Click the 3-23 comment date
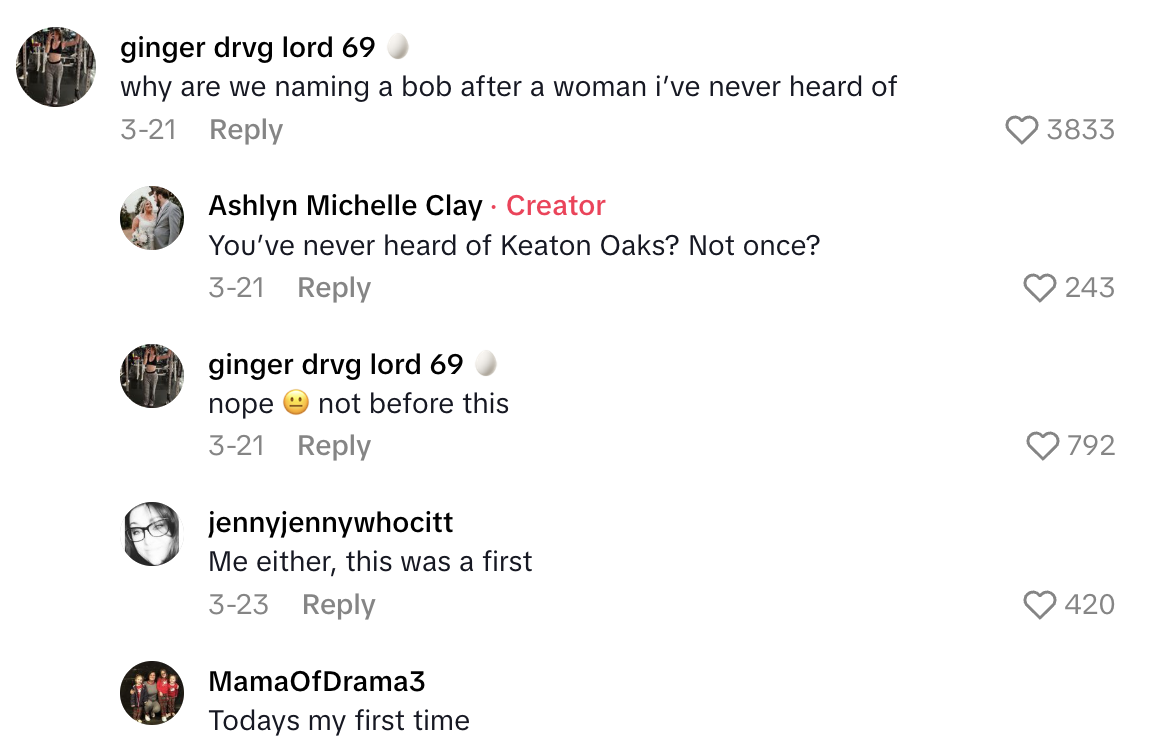Image resolution: width=1156 pixels, height=748 pixels. [238, 605]
